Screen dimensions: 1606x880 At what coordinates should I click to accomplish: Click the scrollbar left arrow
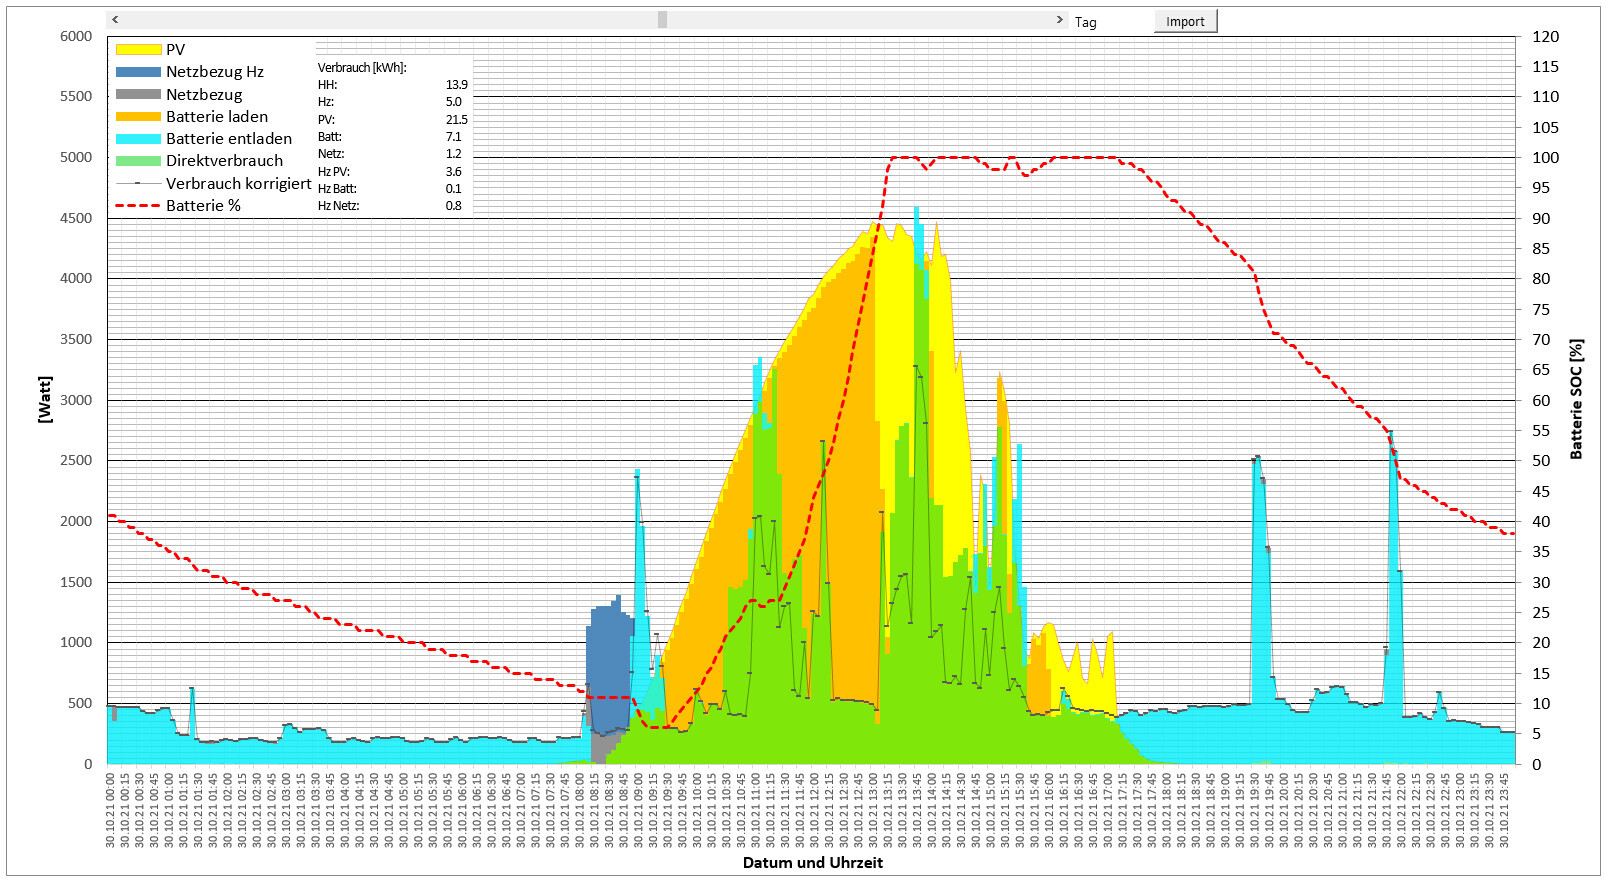point(115,20)
